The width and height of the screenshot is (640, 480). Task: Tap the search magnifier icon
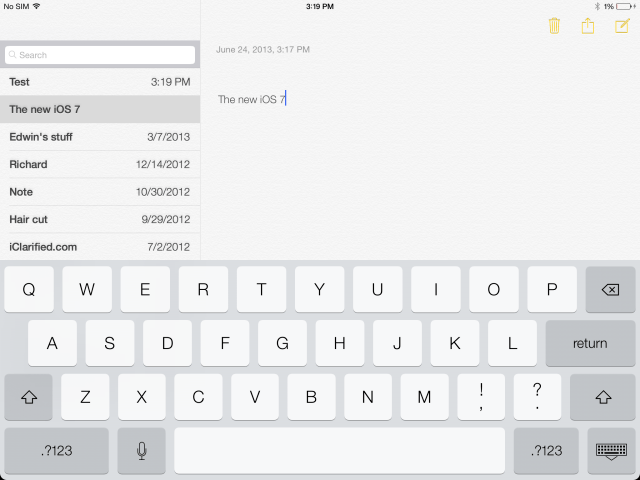(13, 55)
